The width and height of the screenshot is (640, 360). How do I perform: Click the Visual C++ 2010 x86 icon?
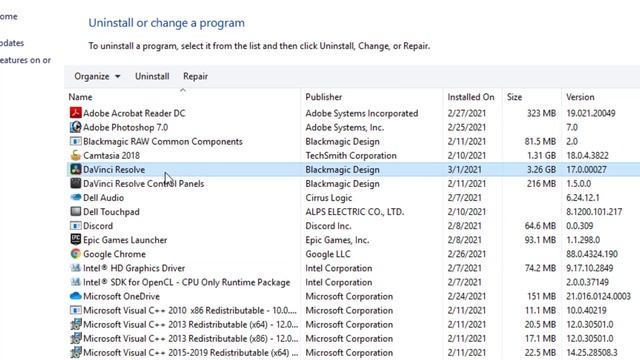coord(76,310)
